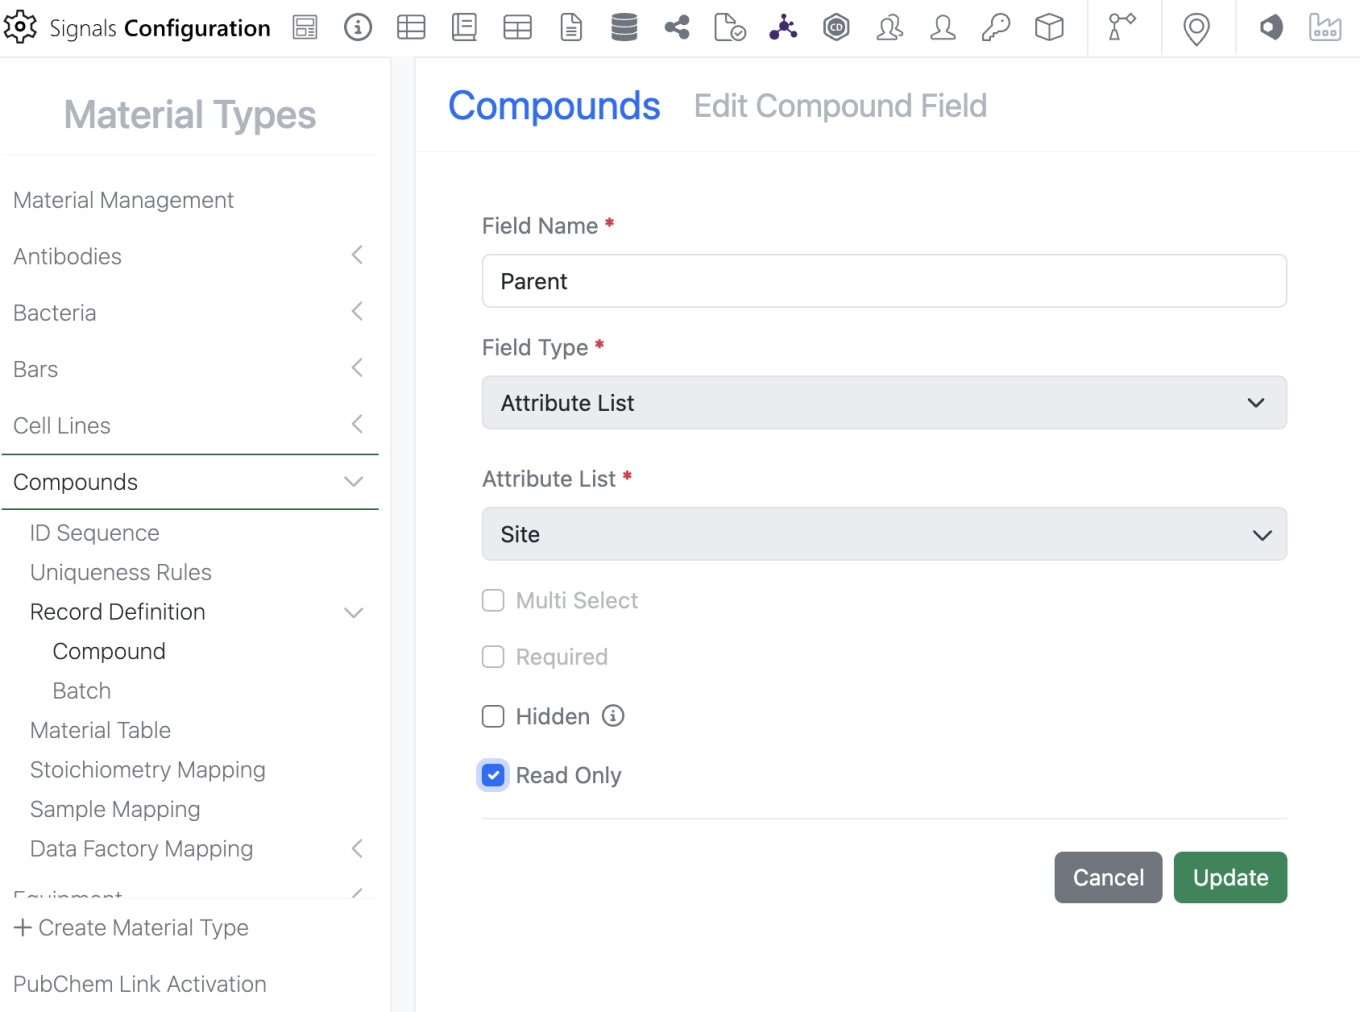
Task: Click the single user icon
Action: coord(942,27)
